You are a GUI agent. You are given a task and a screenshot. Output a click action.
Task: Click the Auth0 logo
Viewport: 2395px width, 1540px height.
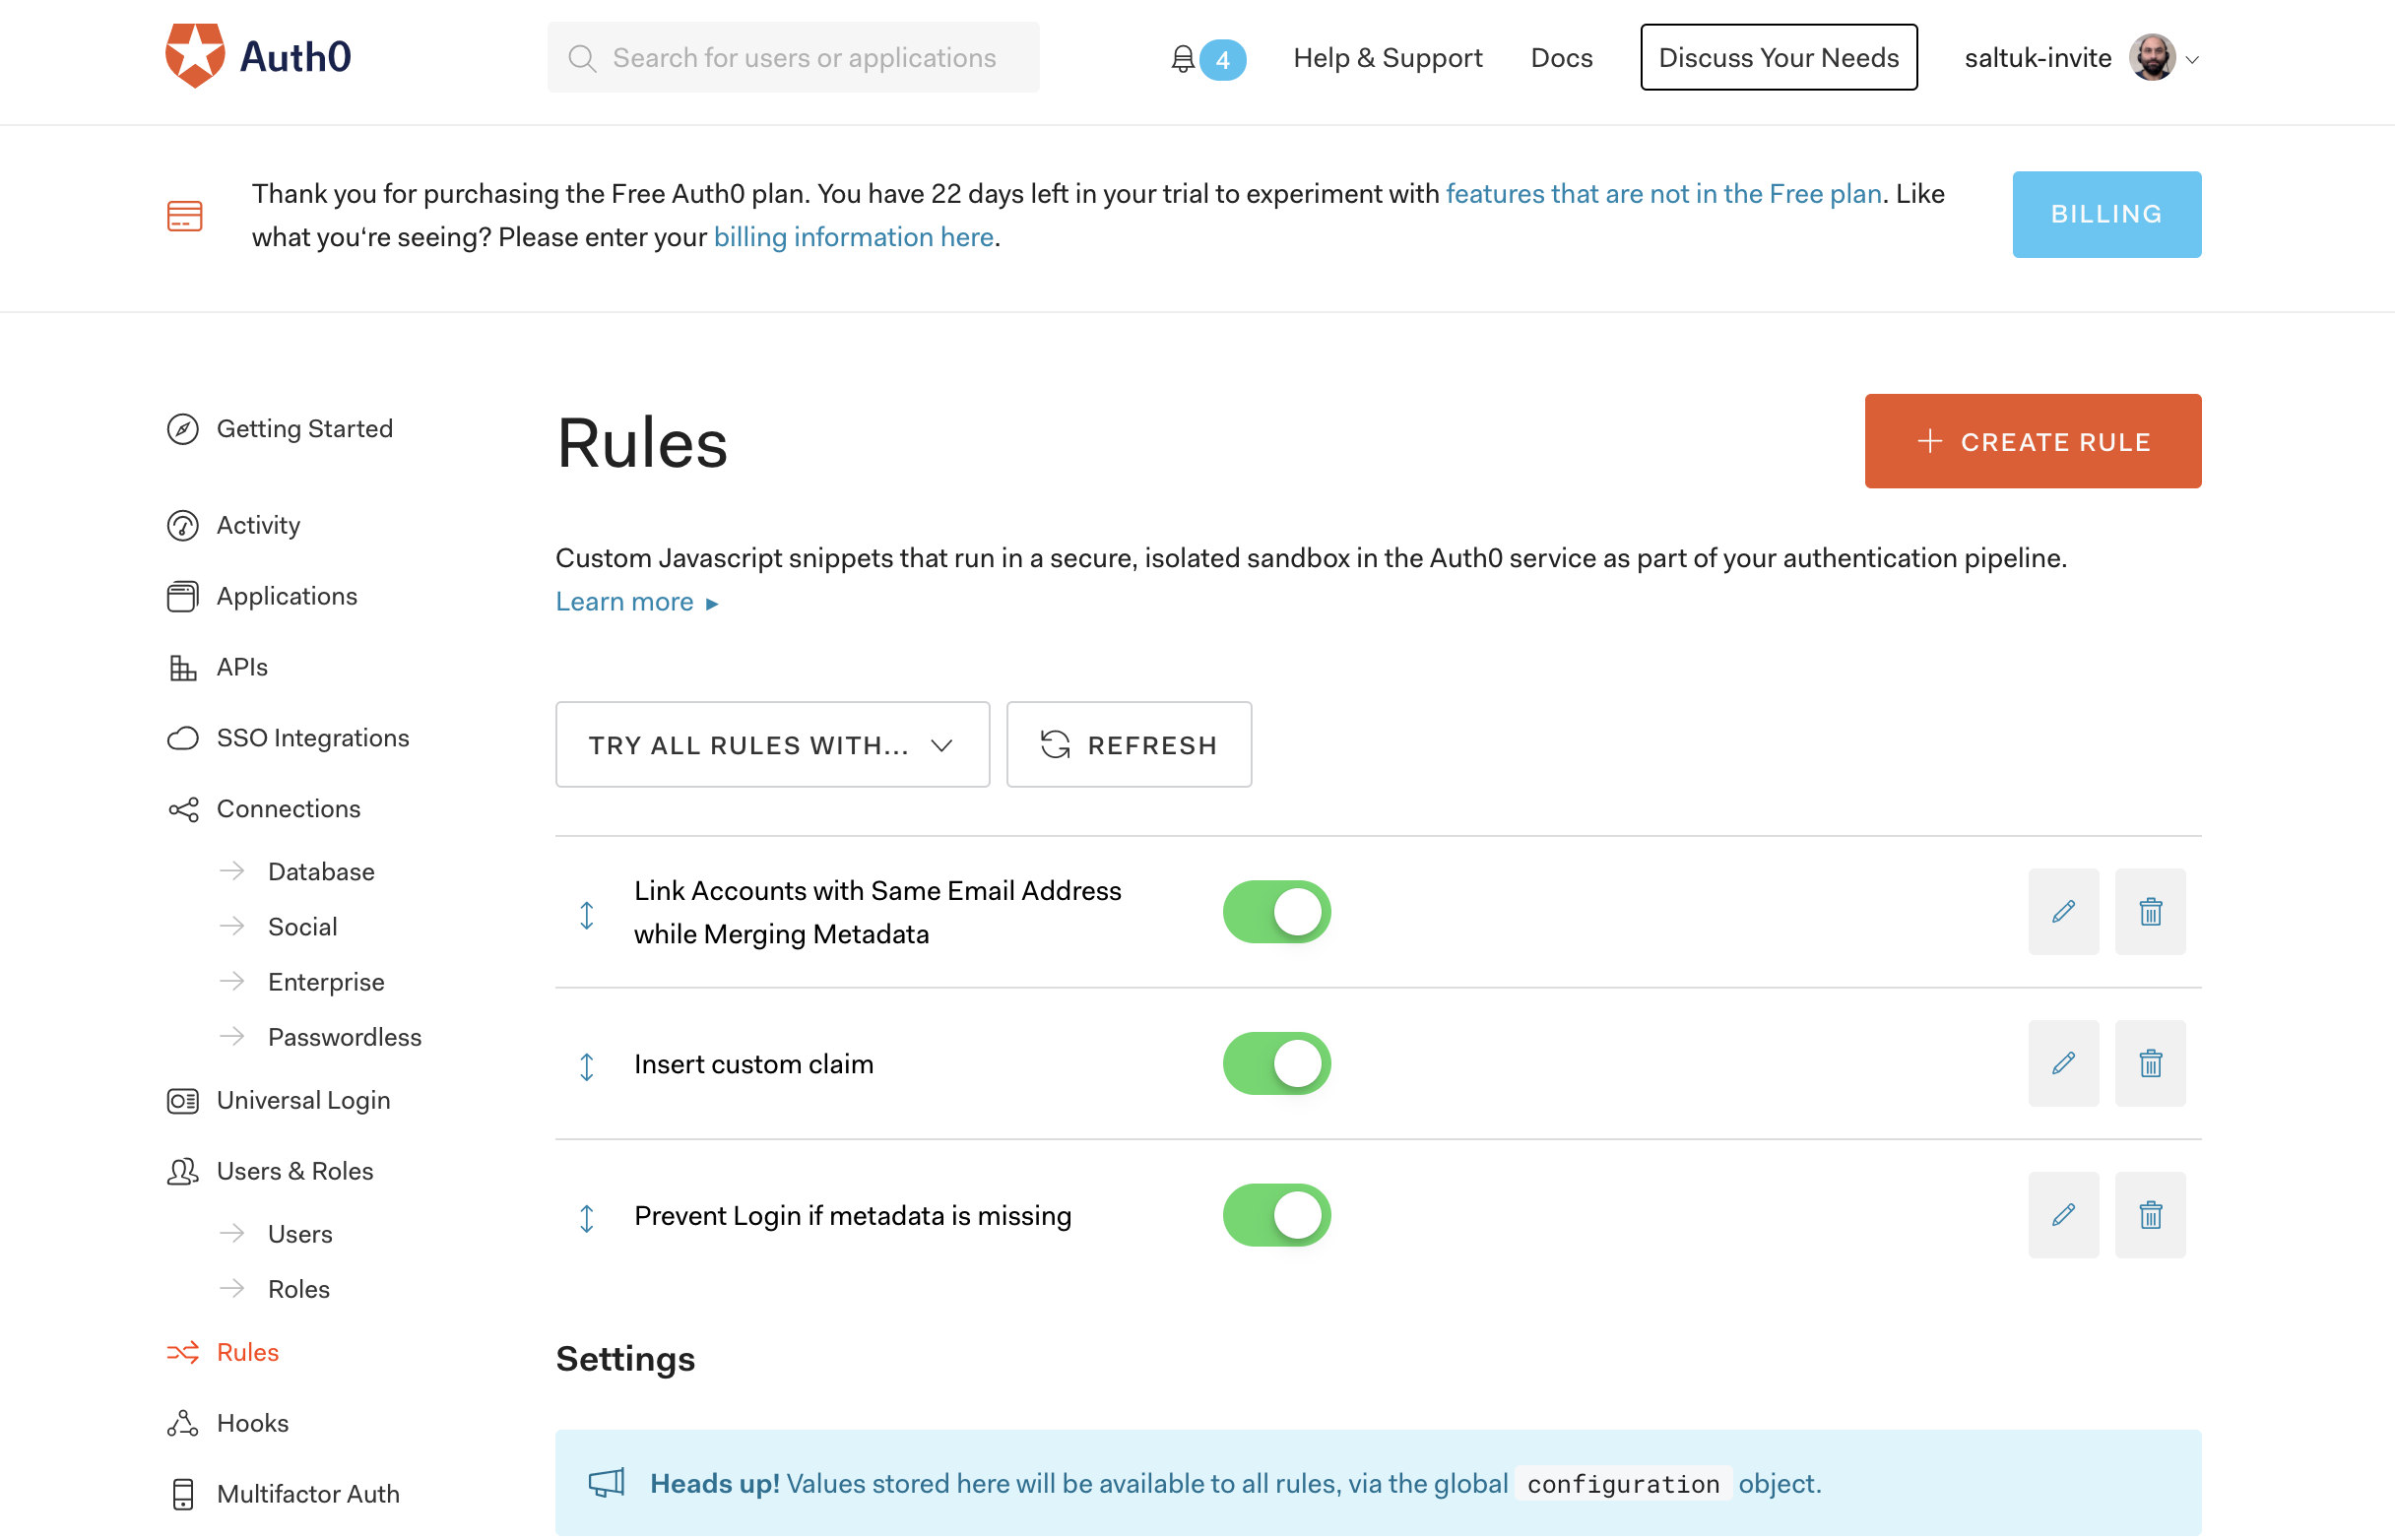coord(258,57)
